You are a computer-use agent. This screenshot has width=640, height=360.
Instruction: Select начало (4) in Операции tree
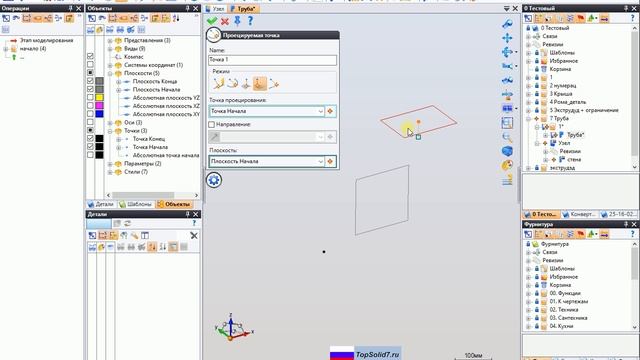pos(33,49)
